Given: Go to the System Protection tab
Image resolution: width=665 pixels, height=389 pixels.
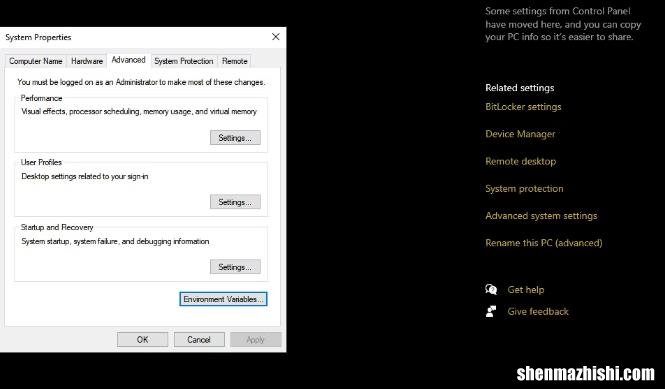Looking at the screenshot, I should click(x=184, y=61).
